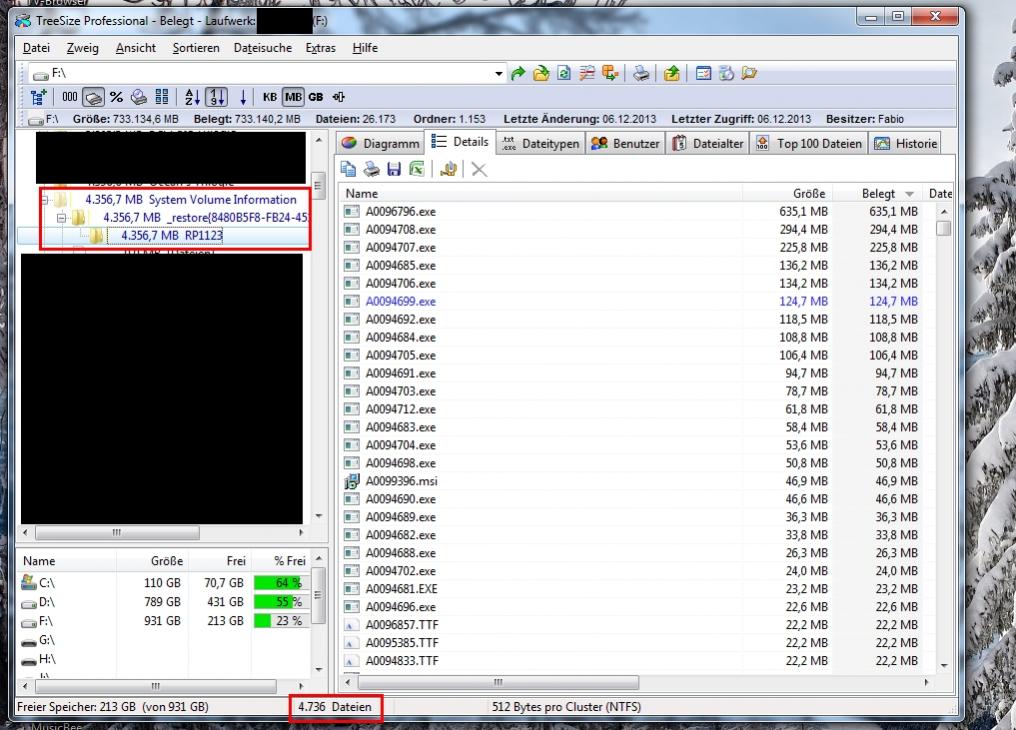Open the Datei menu
1016x730 pixels.
(36, 48)
